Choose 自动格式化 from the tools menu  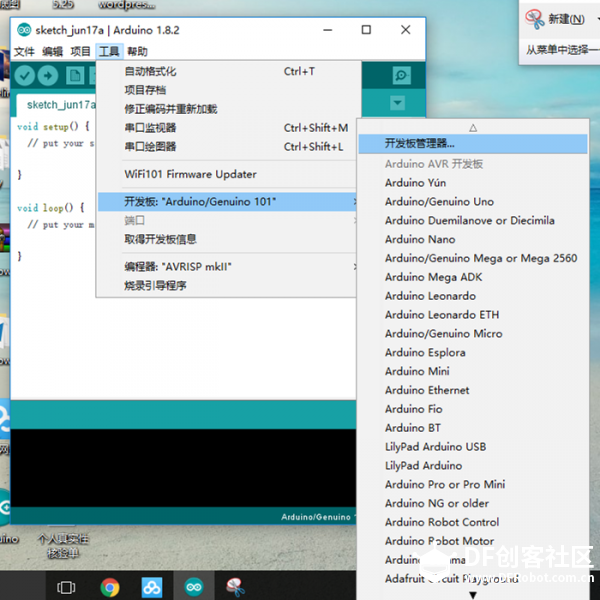(x=227, y=72)
